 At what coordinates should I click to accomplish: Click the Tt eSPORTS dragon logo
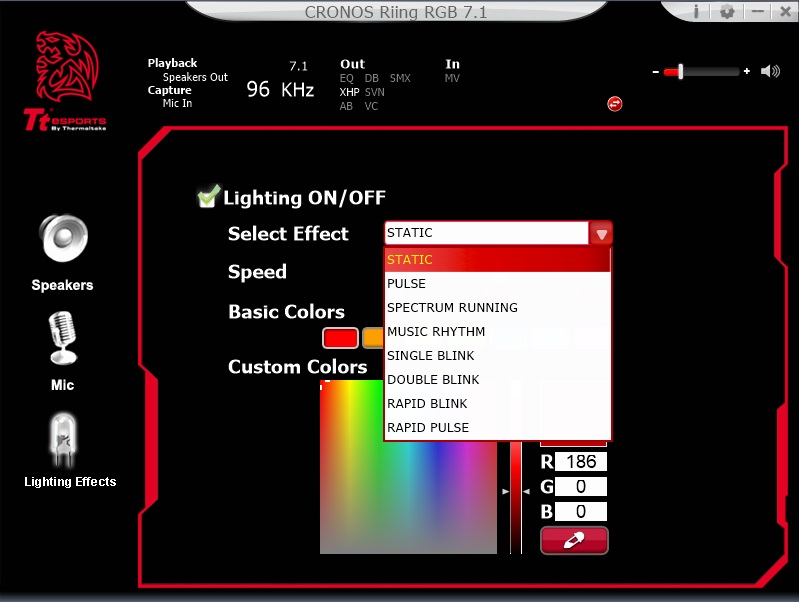[65, 82]
